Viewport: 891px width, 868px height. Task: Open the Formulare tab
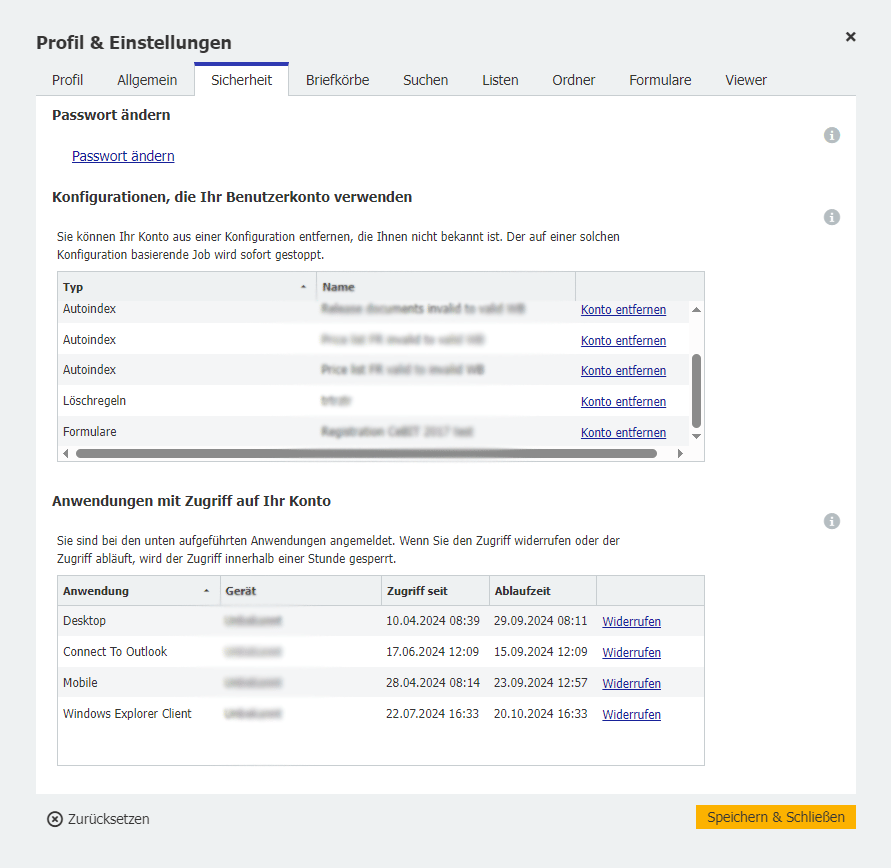pos(660,79)
